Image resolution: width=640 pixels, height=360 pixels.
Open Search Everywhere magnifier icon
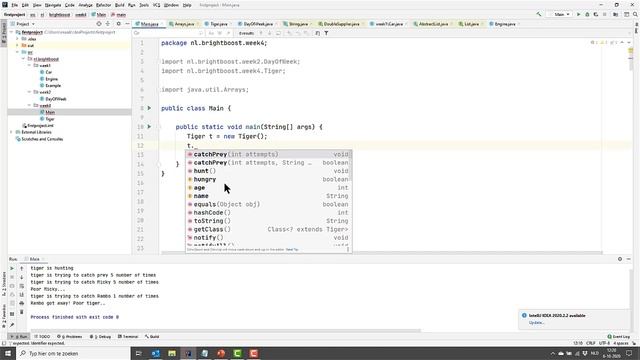pyautogui.click(x=635, y=14)
